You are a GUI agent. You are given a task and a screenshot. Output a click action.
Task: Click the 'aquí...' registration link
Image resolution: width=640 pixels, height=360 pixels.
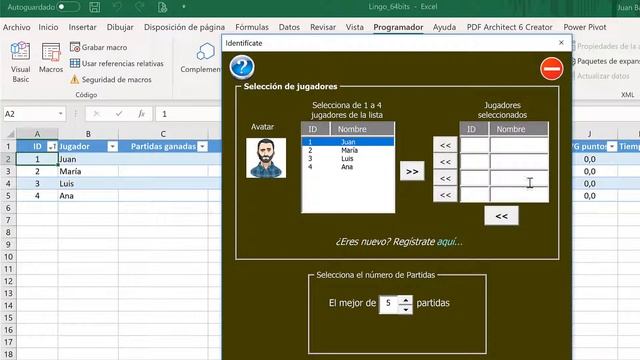[450, 242]
